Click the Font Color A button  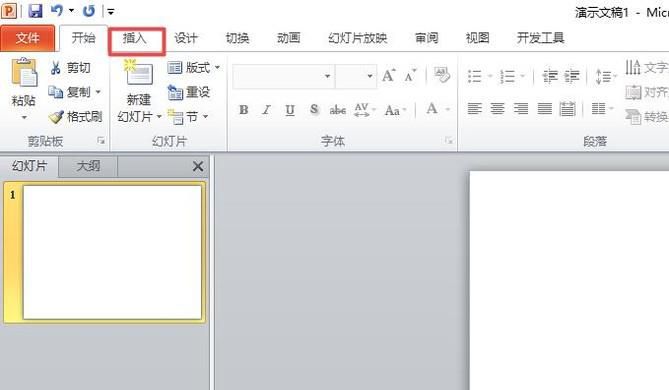point(432,109)
